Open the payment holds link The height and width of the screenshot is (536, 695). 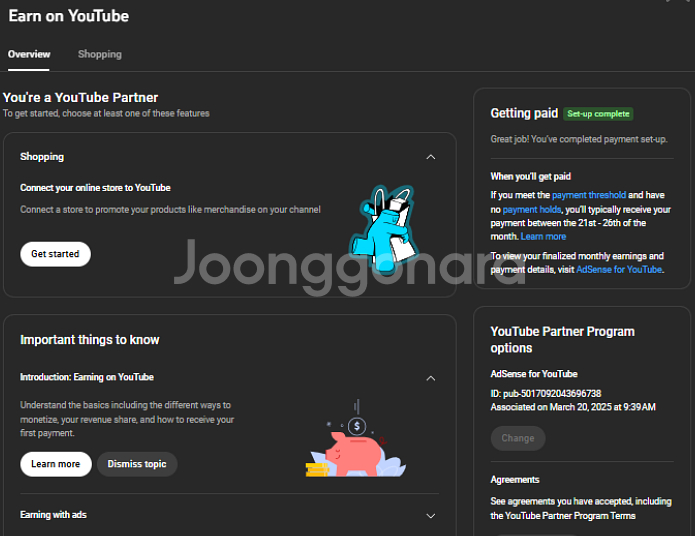(532, 209)
